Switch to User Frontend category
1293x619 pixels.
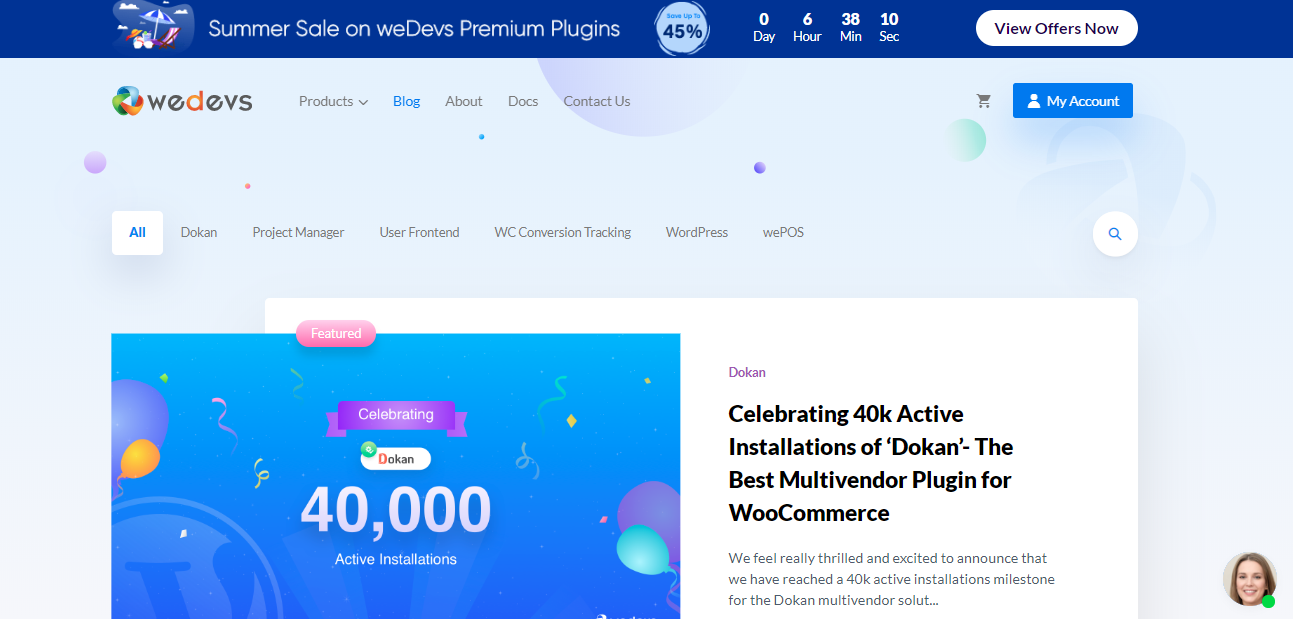(x=419, y=233)
